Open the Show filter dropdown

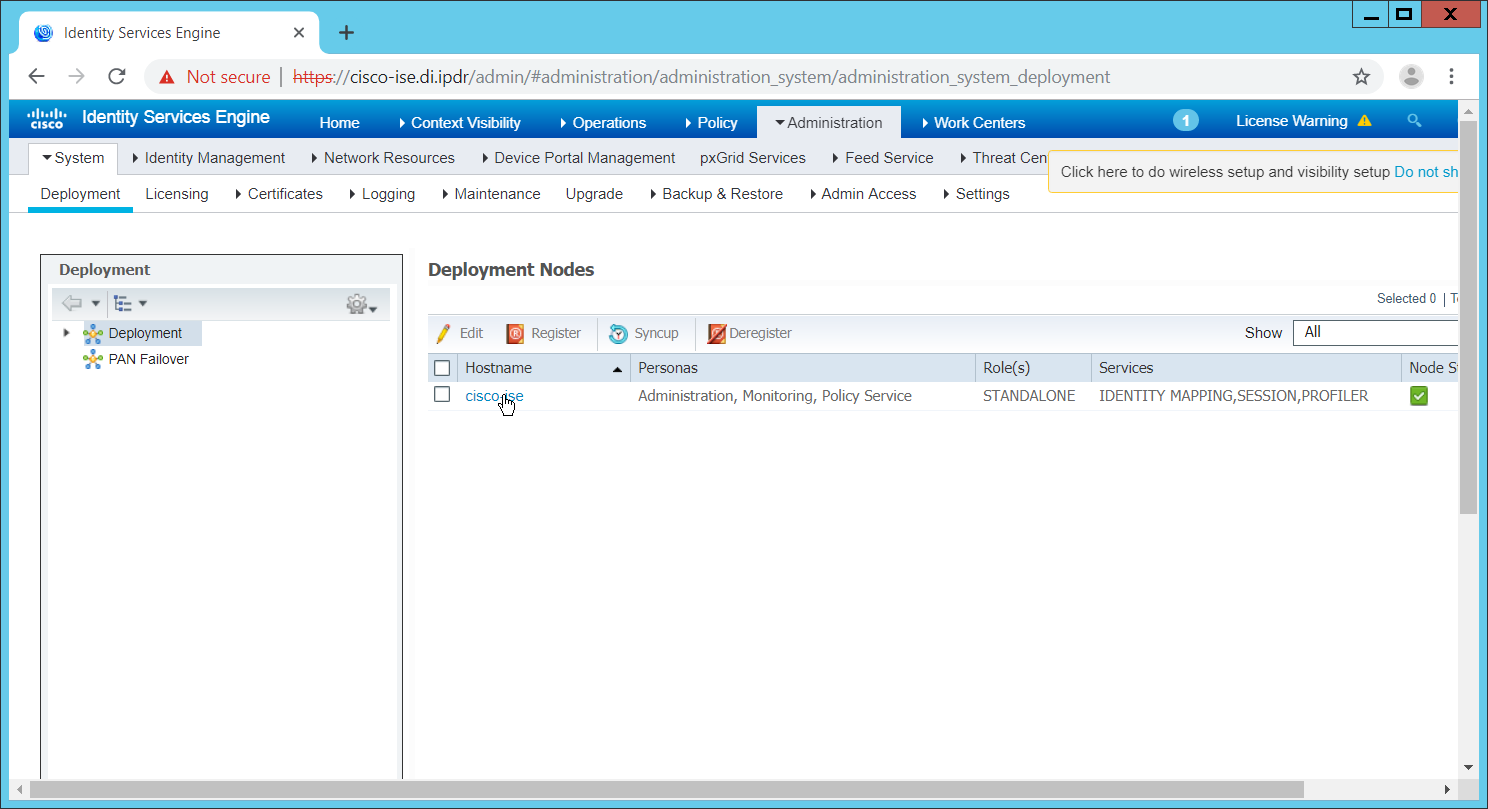click(1375, 333)
